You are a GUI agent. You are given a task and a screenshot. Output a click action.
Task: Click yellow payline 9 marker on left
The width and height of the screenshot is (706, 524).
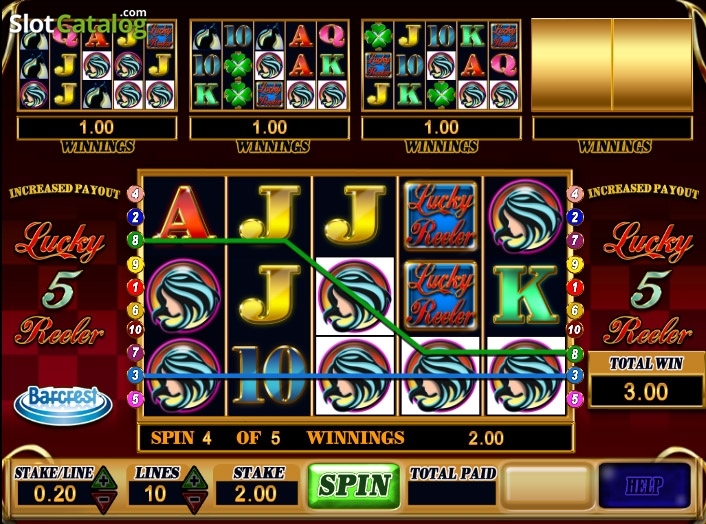[x=135, y=264]
